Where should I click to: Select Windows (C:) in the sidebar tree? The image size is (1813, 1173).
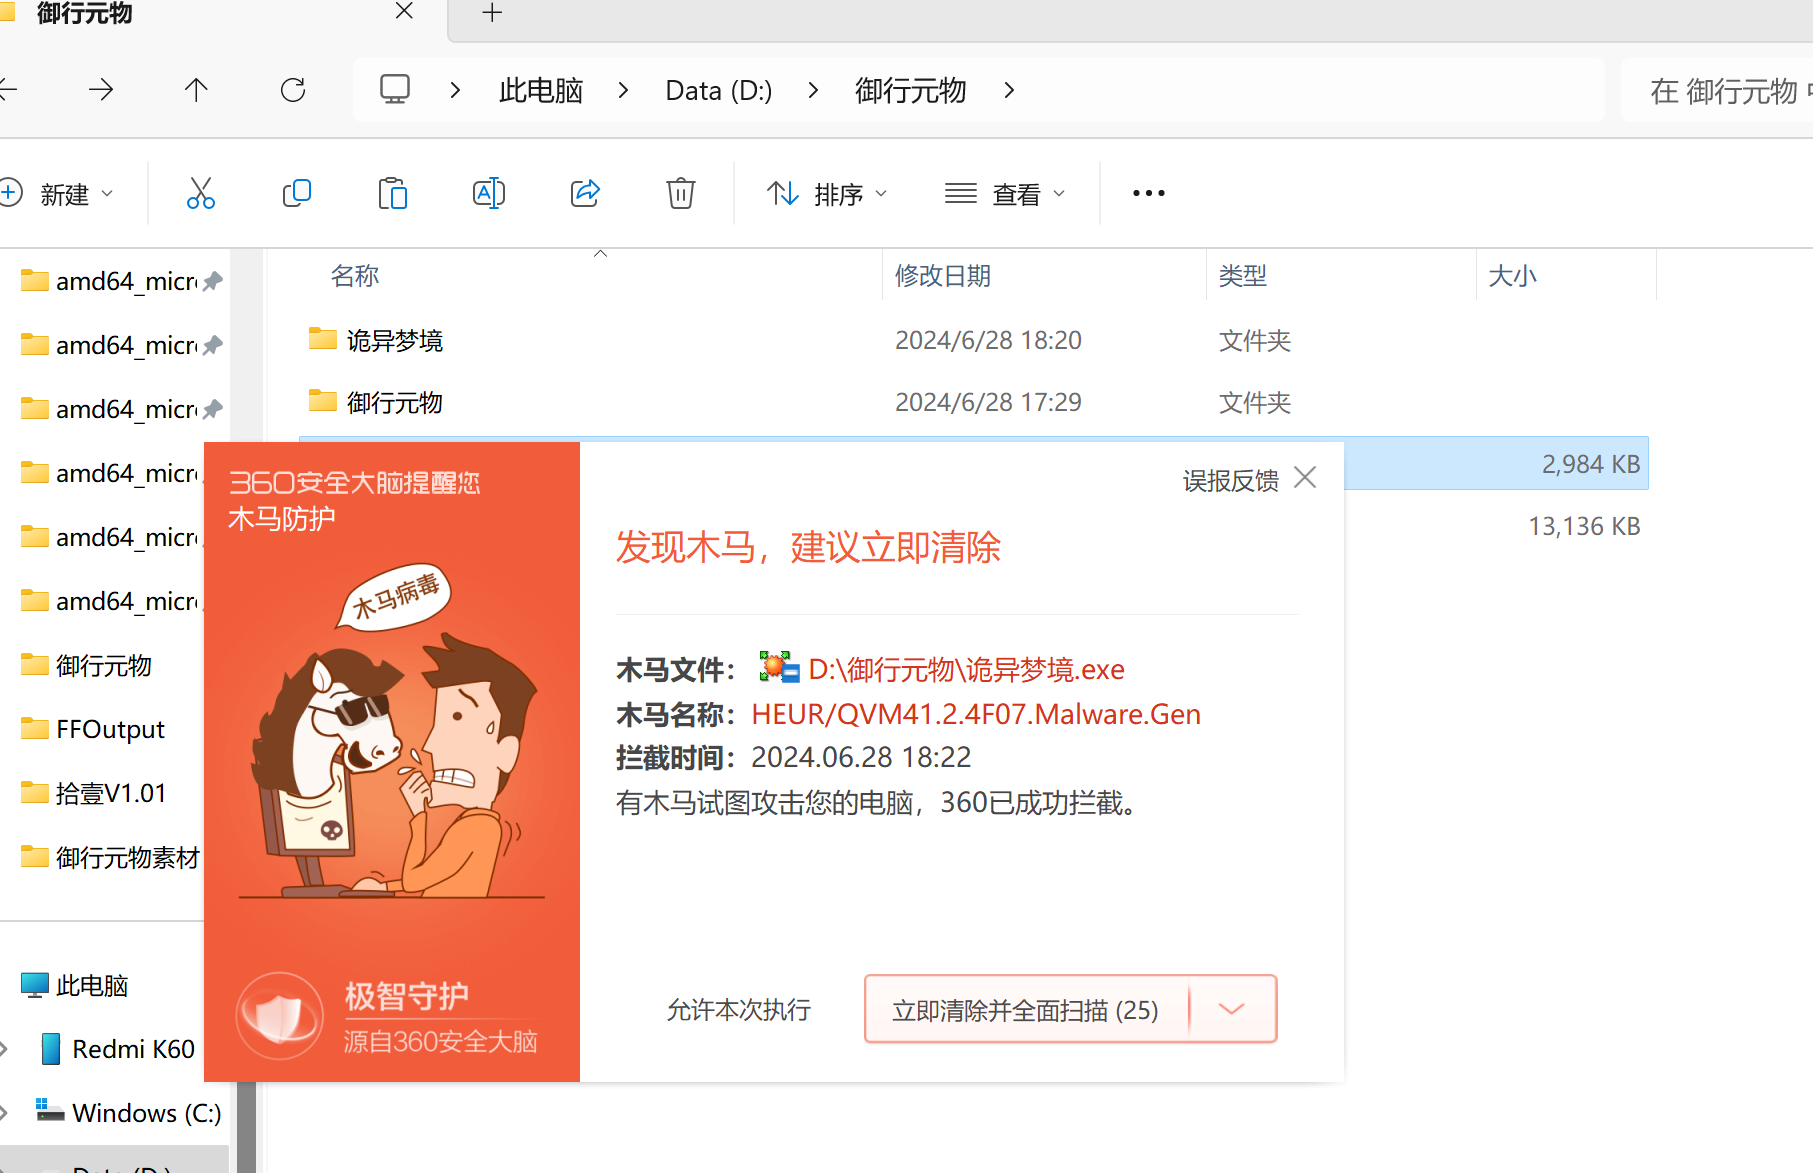pos(147,1113)
